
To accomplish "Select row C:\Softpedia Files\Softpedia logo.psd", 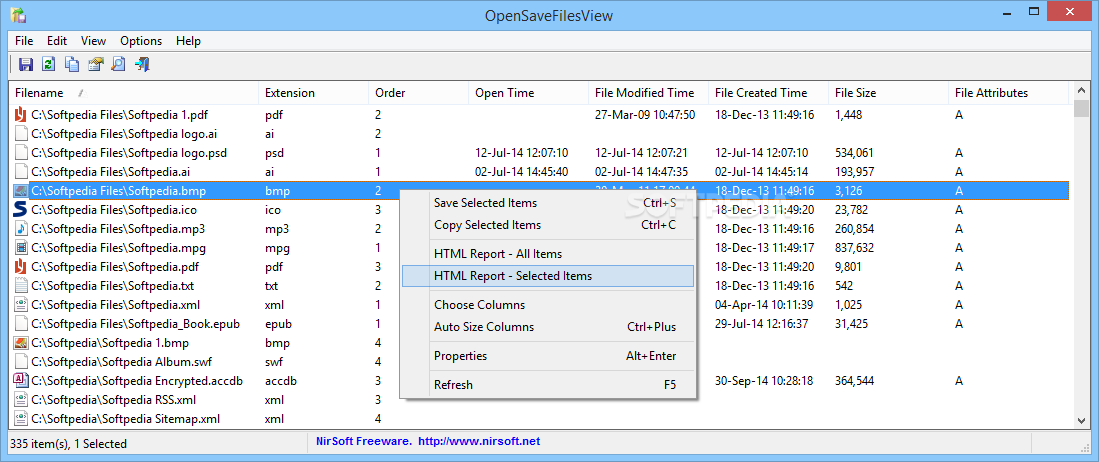I will (x=540, y=152).
